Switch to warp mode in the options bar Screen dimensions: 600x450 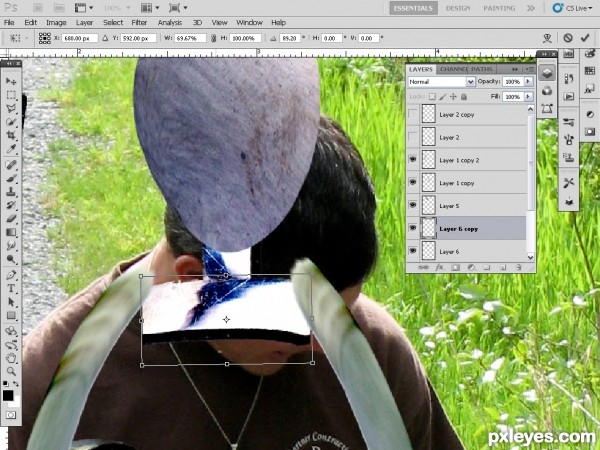[x=547, y=38]
